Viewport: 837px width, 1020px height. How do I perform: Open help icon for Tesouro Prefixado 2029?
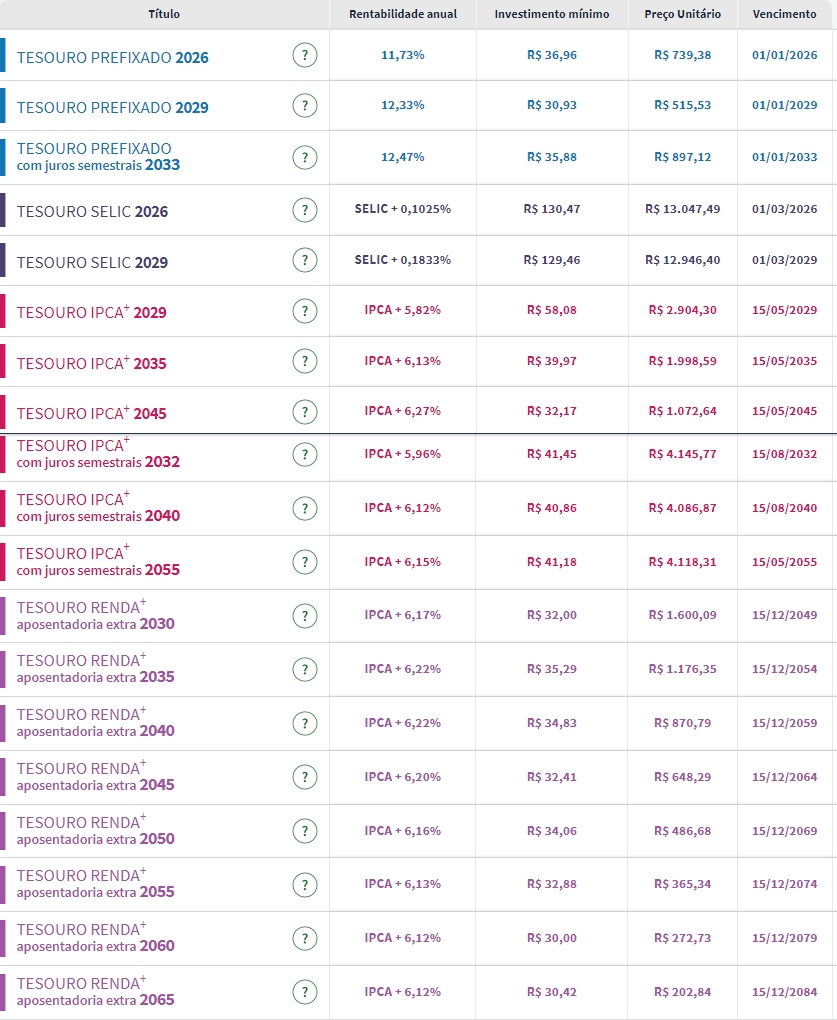coord(305,106)
